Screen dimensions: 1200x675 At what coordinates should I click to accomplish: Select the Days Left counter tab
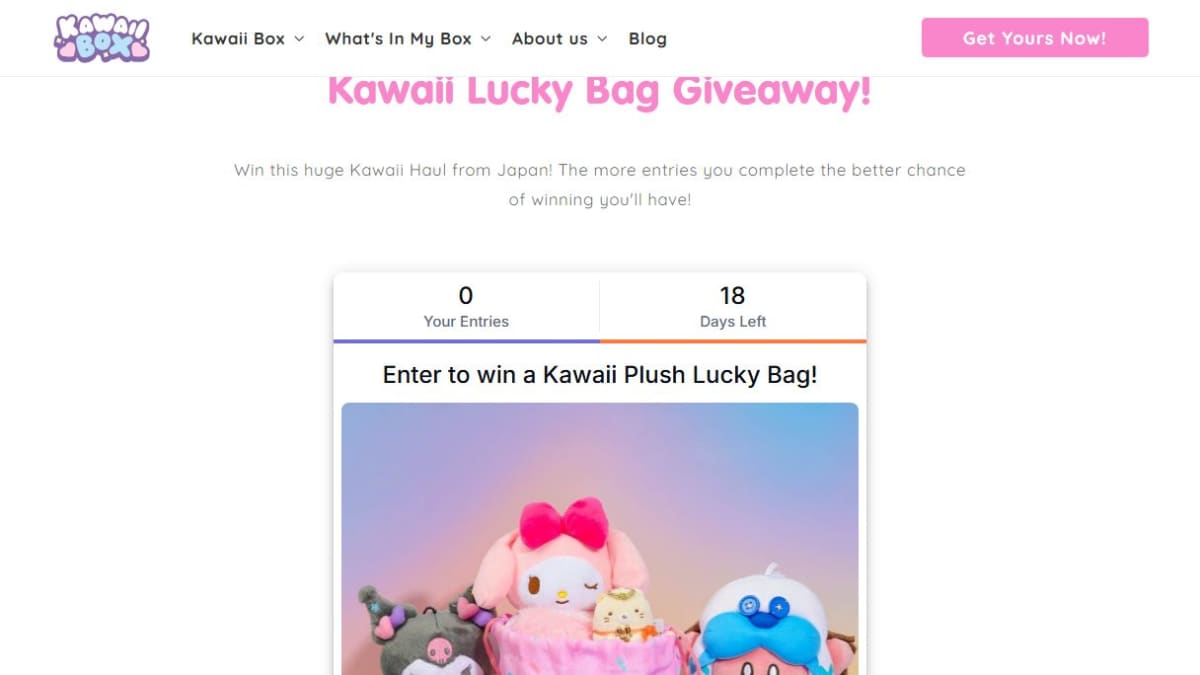[733, 306]
